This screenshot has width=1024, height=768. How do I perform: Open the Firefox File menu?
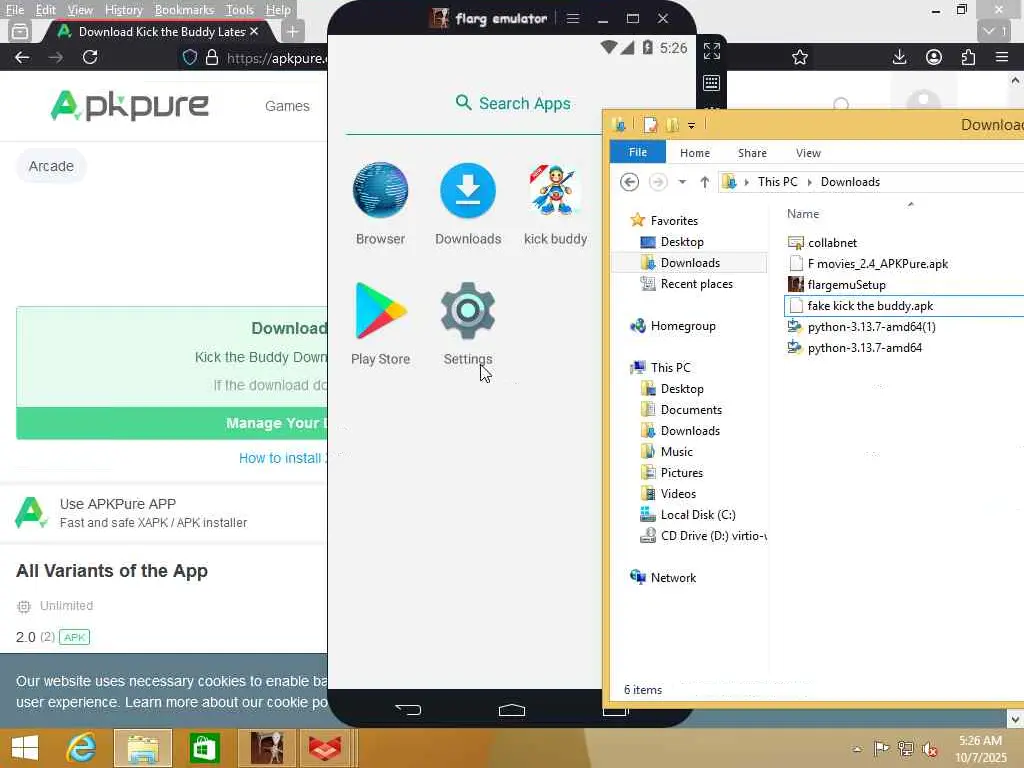14,10
